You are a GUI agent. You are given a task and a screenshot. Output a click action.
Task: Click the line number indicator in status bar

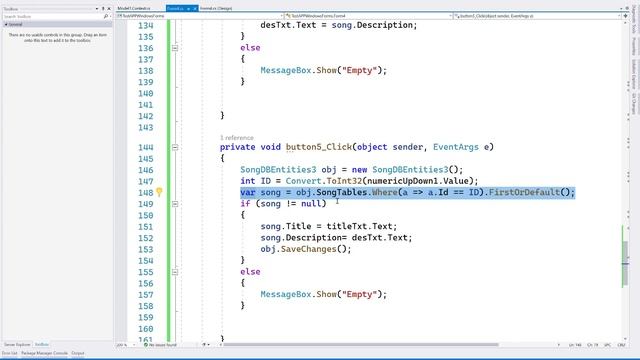(x=575, y=345)
